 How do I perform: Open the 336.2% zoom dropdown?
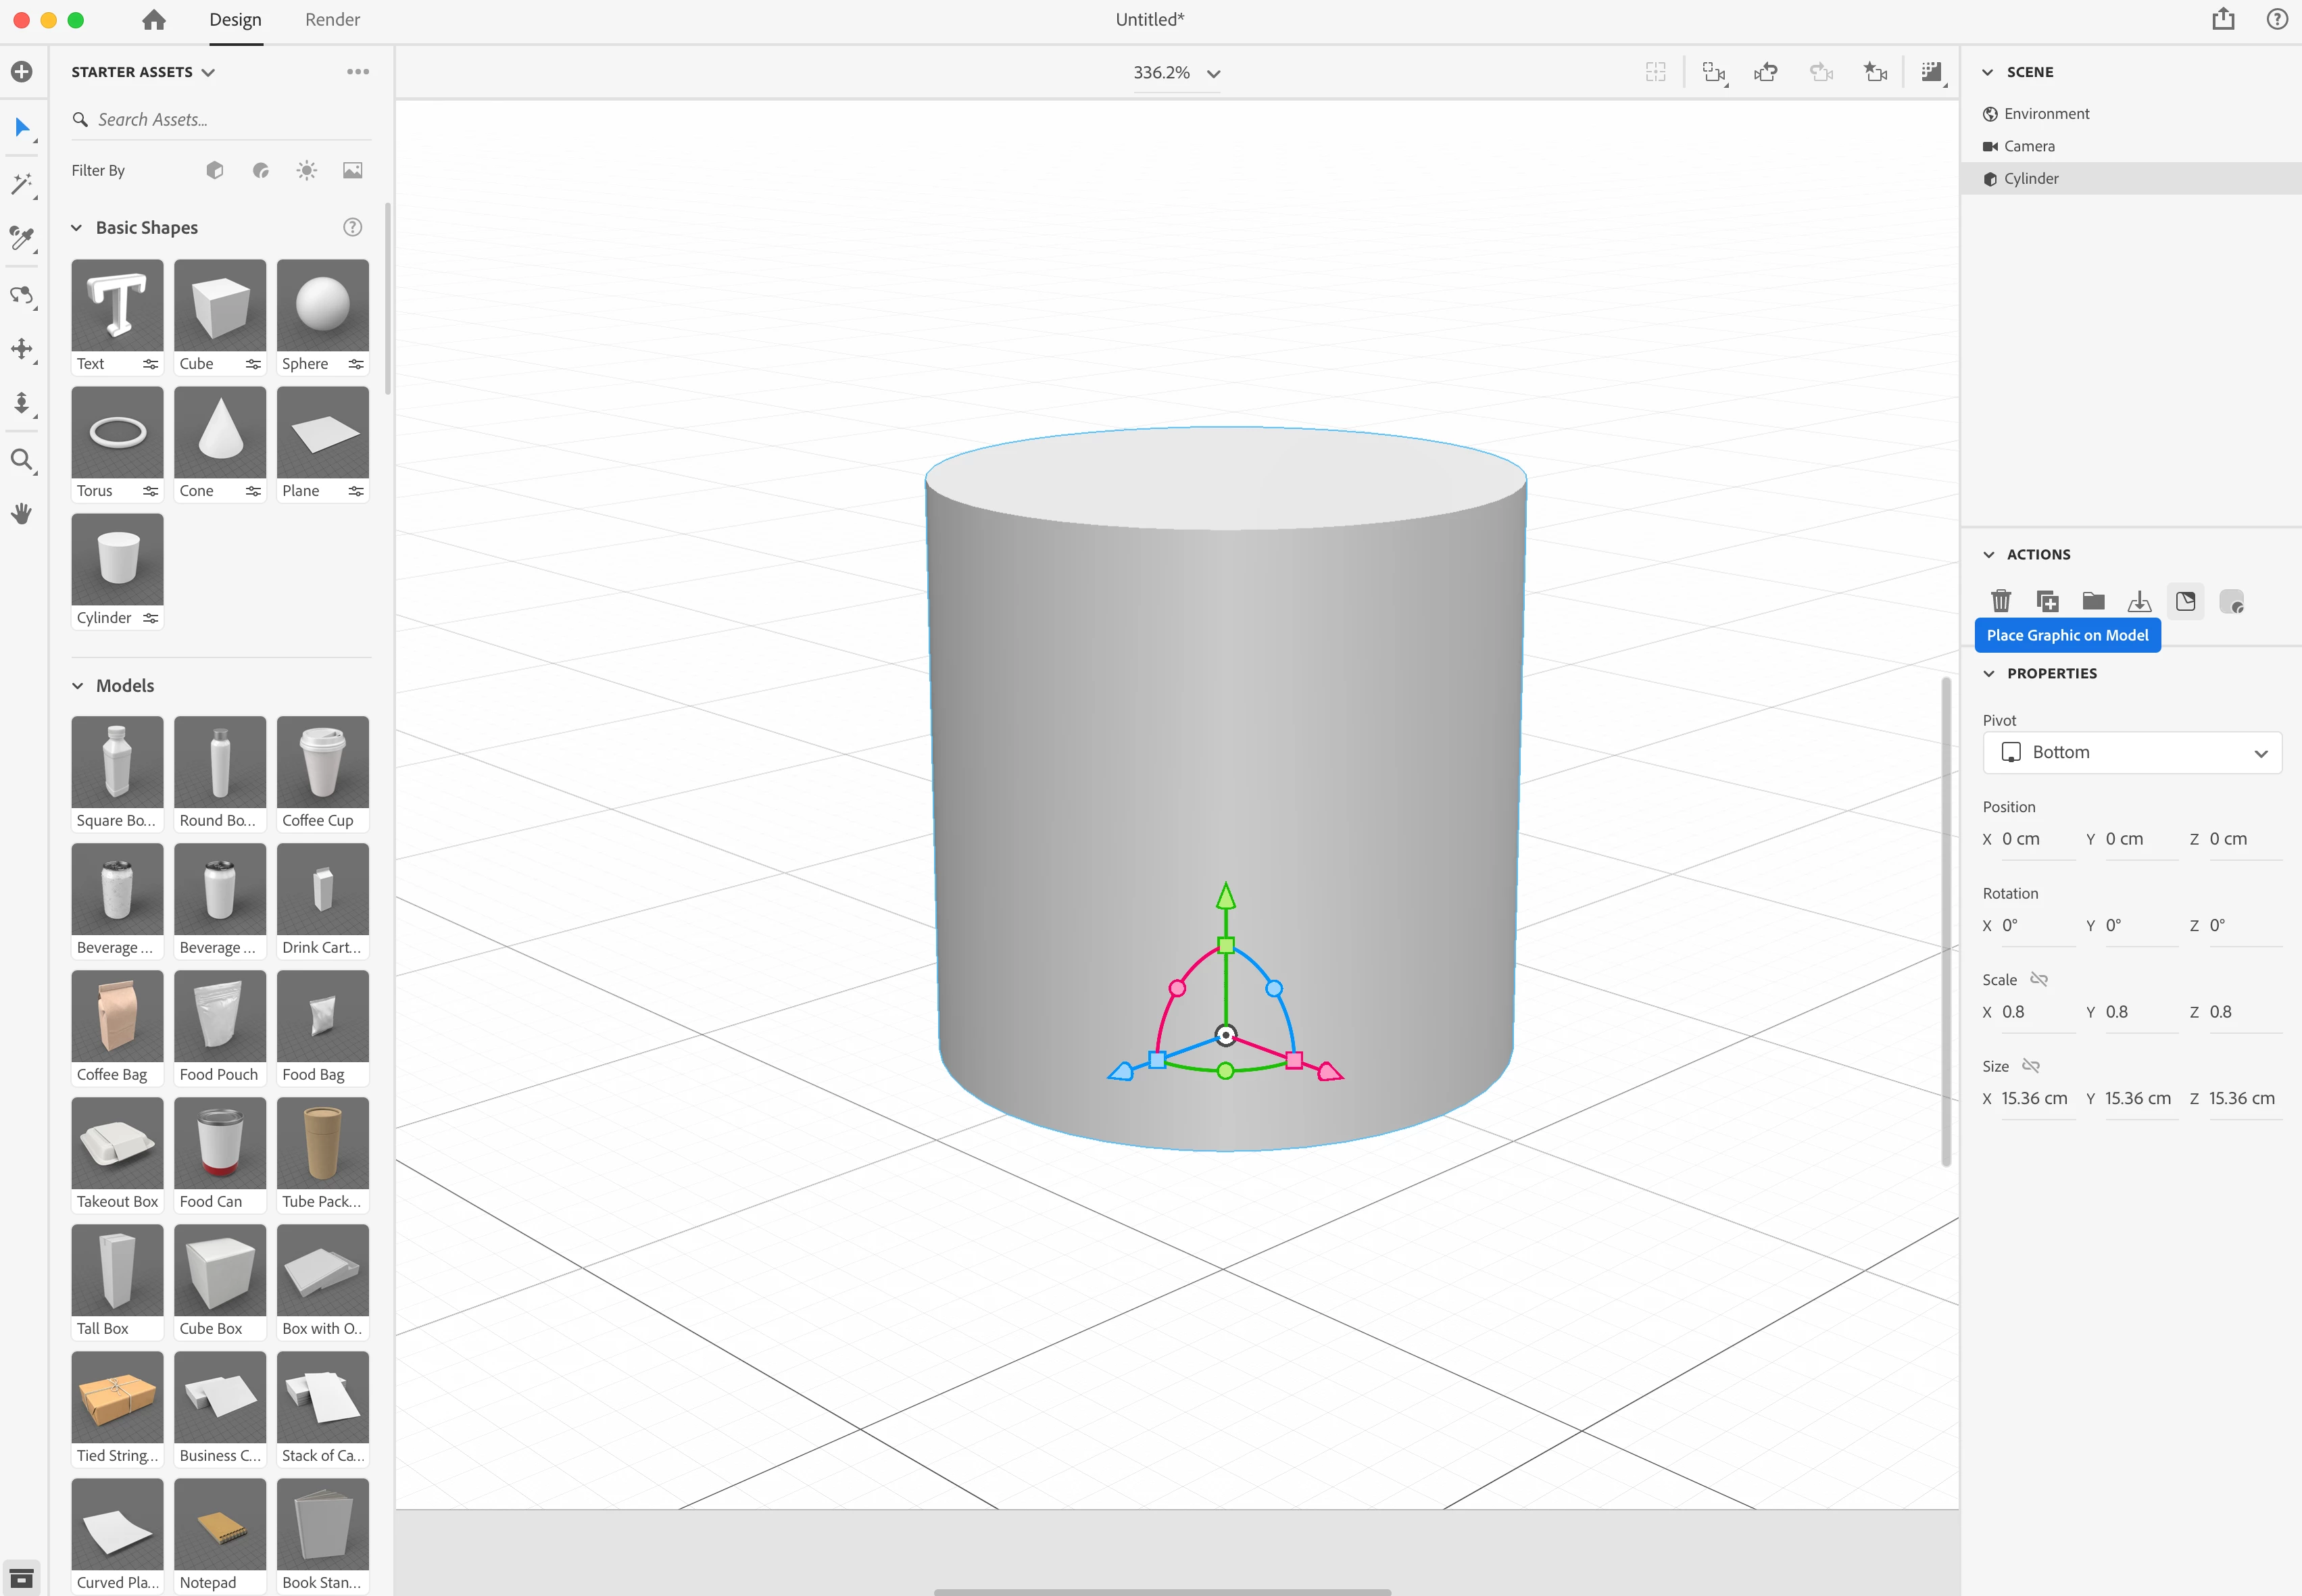[1176, 73]
